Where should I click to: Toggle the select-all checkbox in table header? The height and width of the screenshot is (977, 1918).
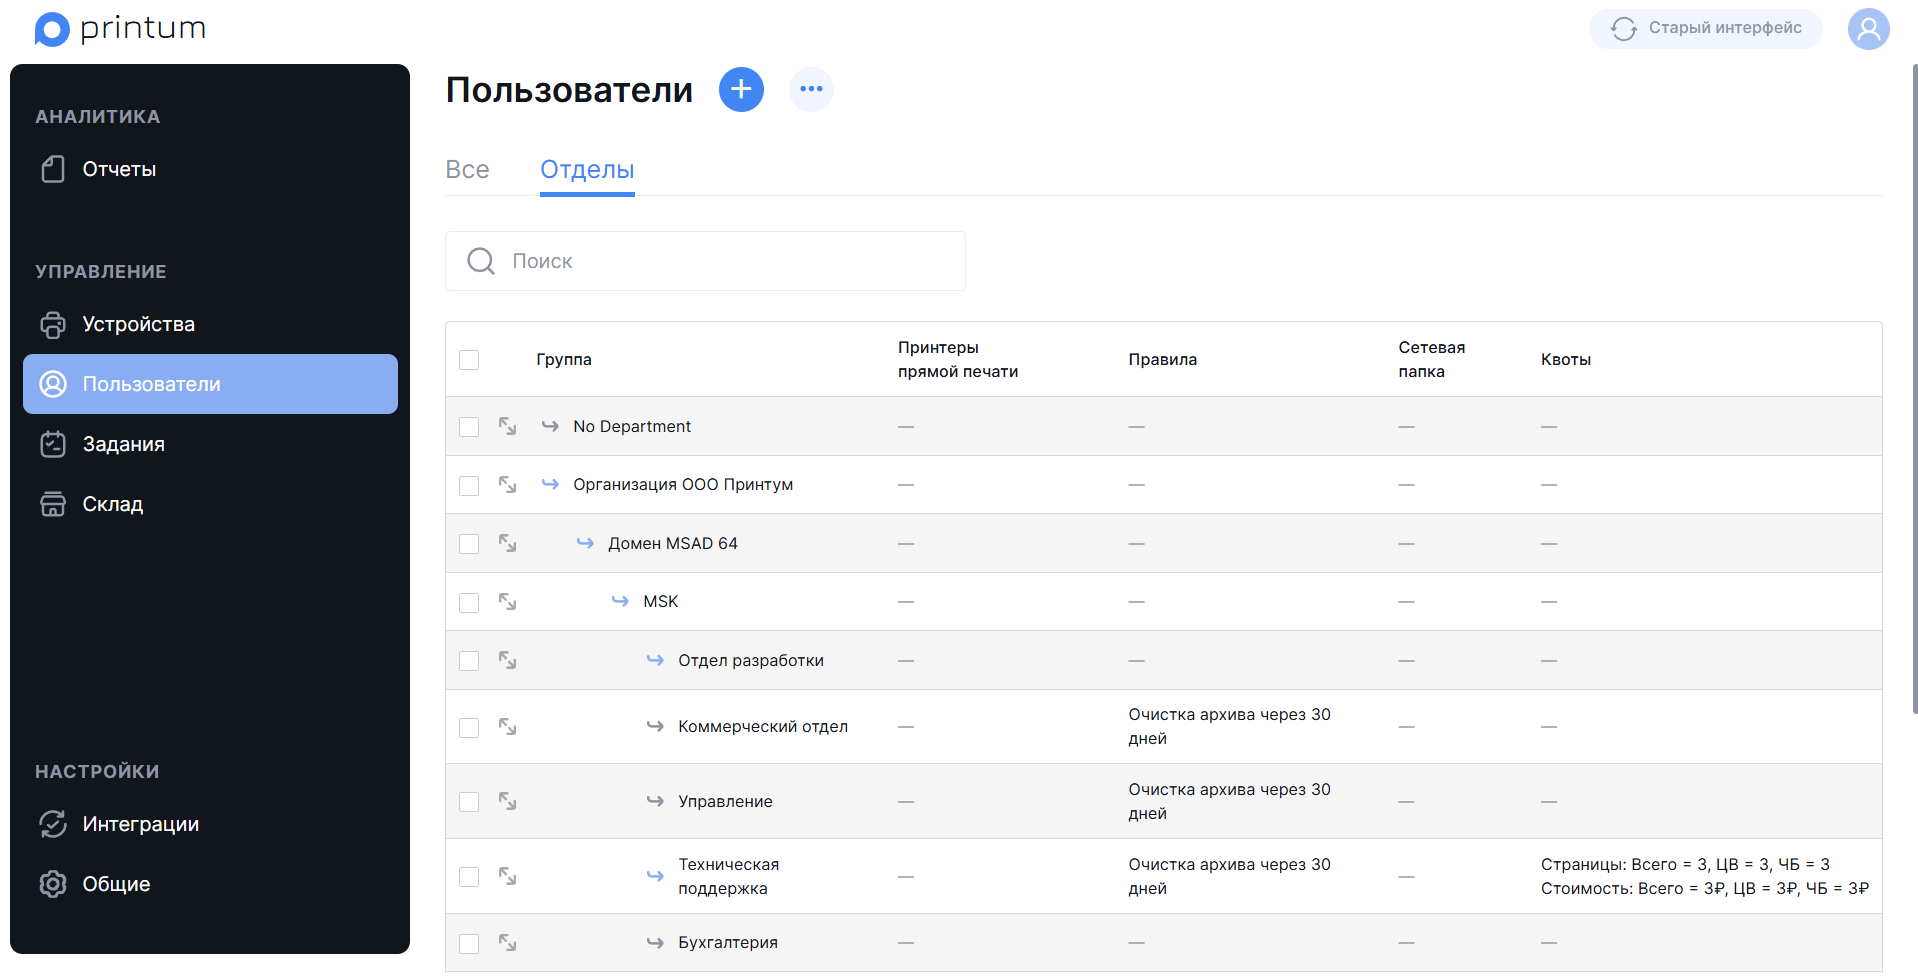pos(469,360)
